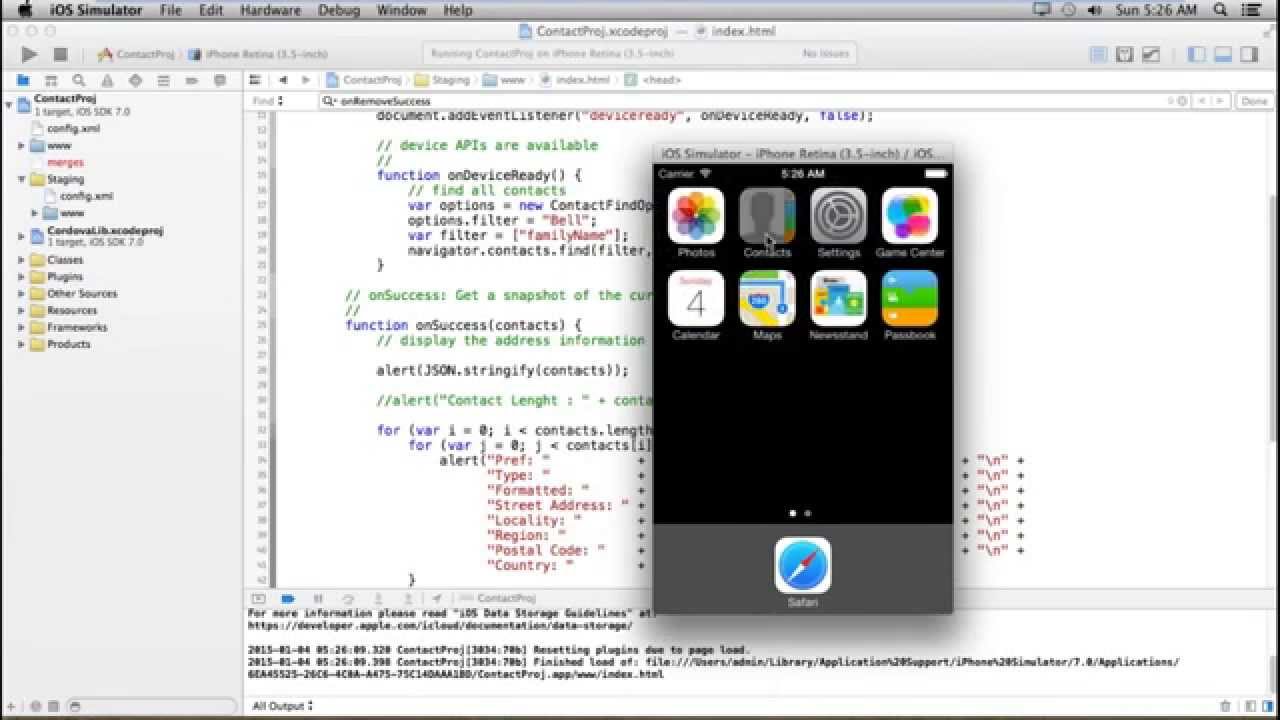Expand the Other Sources group
The width and height of the screenshot is (1280, 720).
tap(21, 294)
